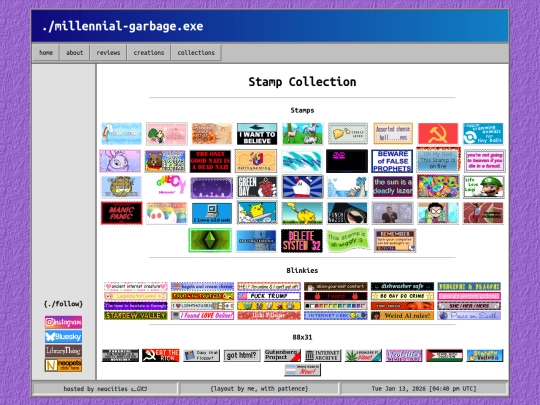540x405 pixels.
Task: Open the creations menu item
Action: [149, 53]
